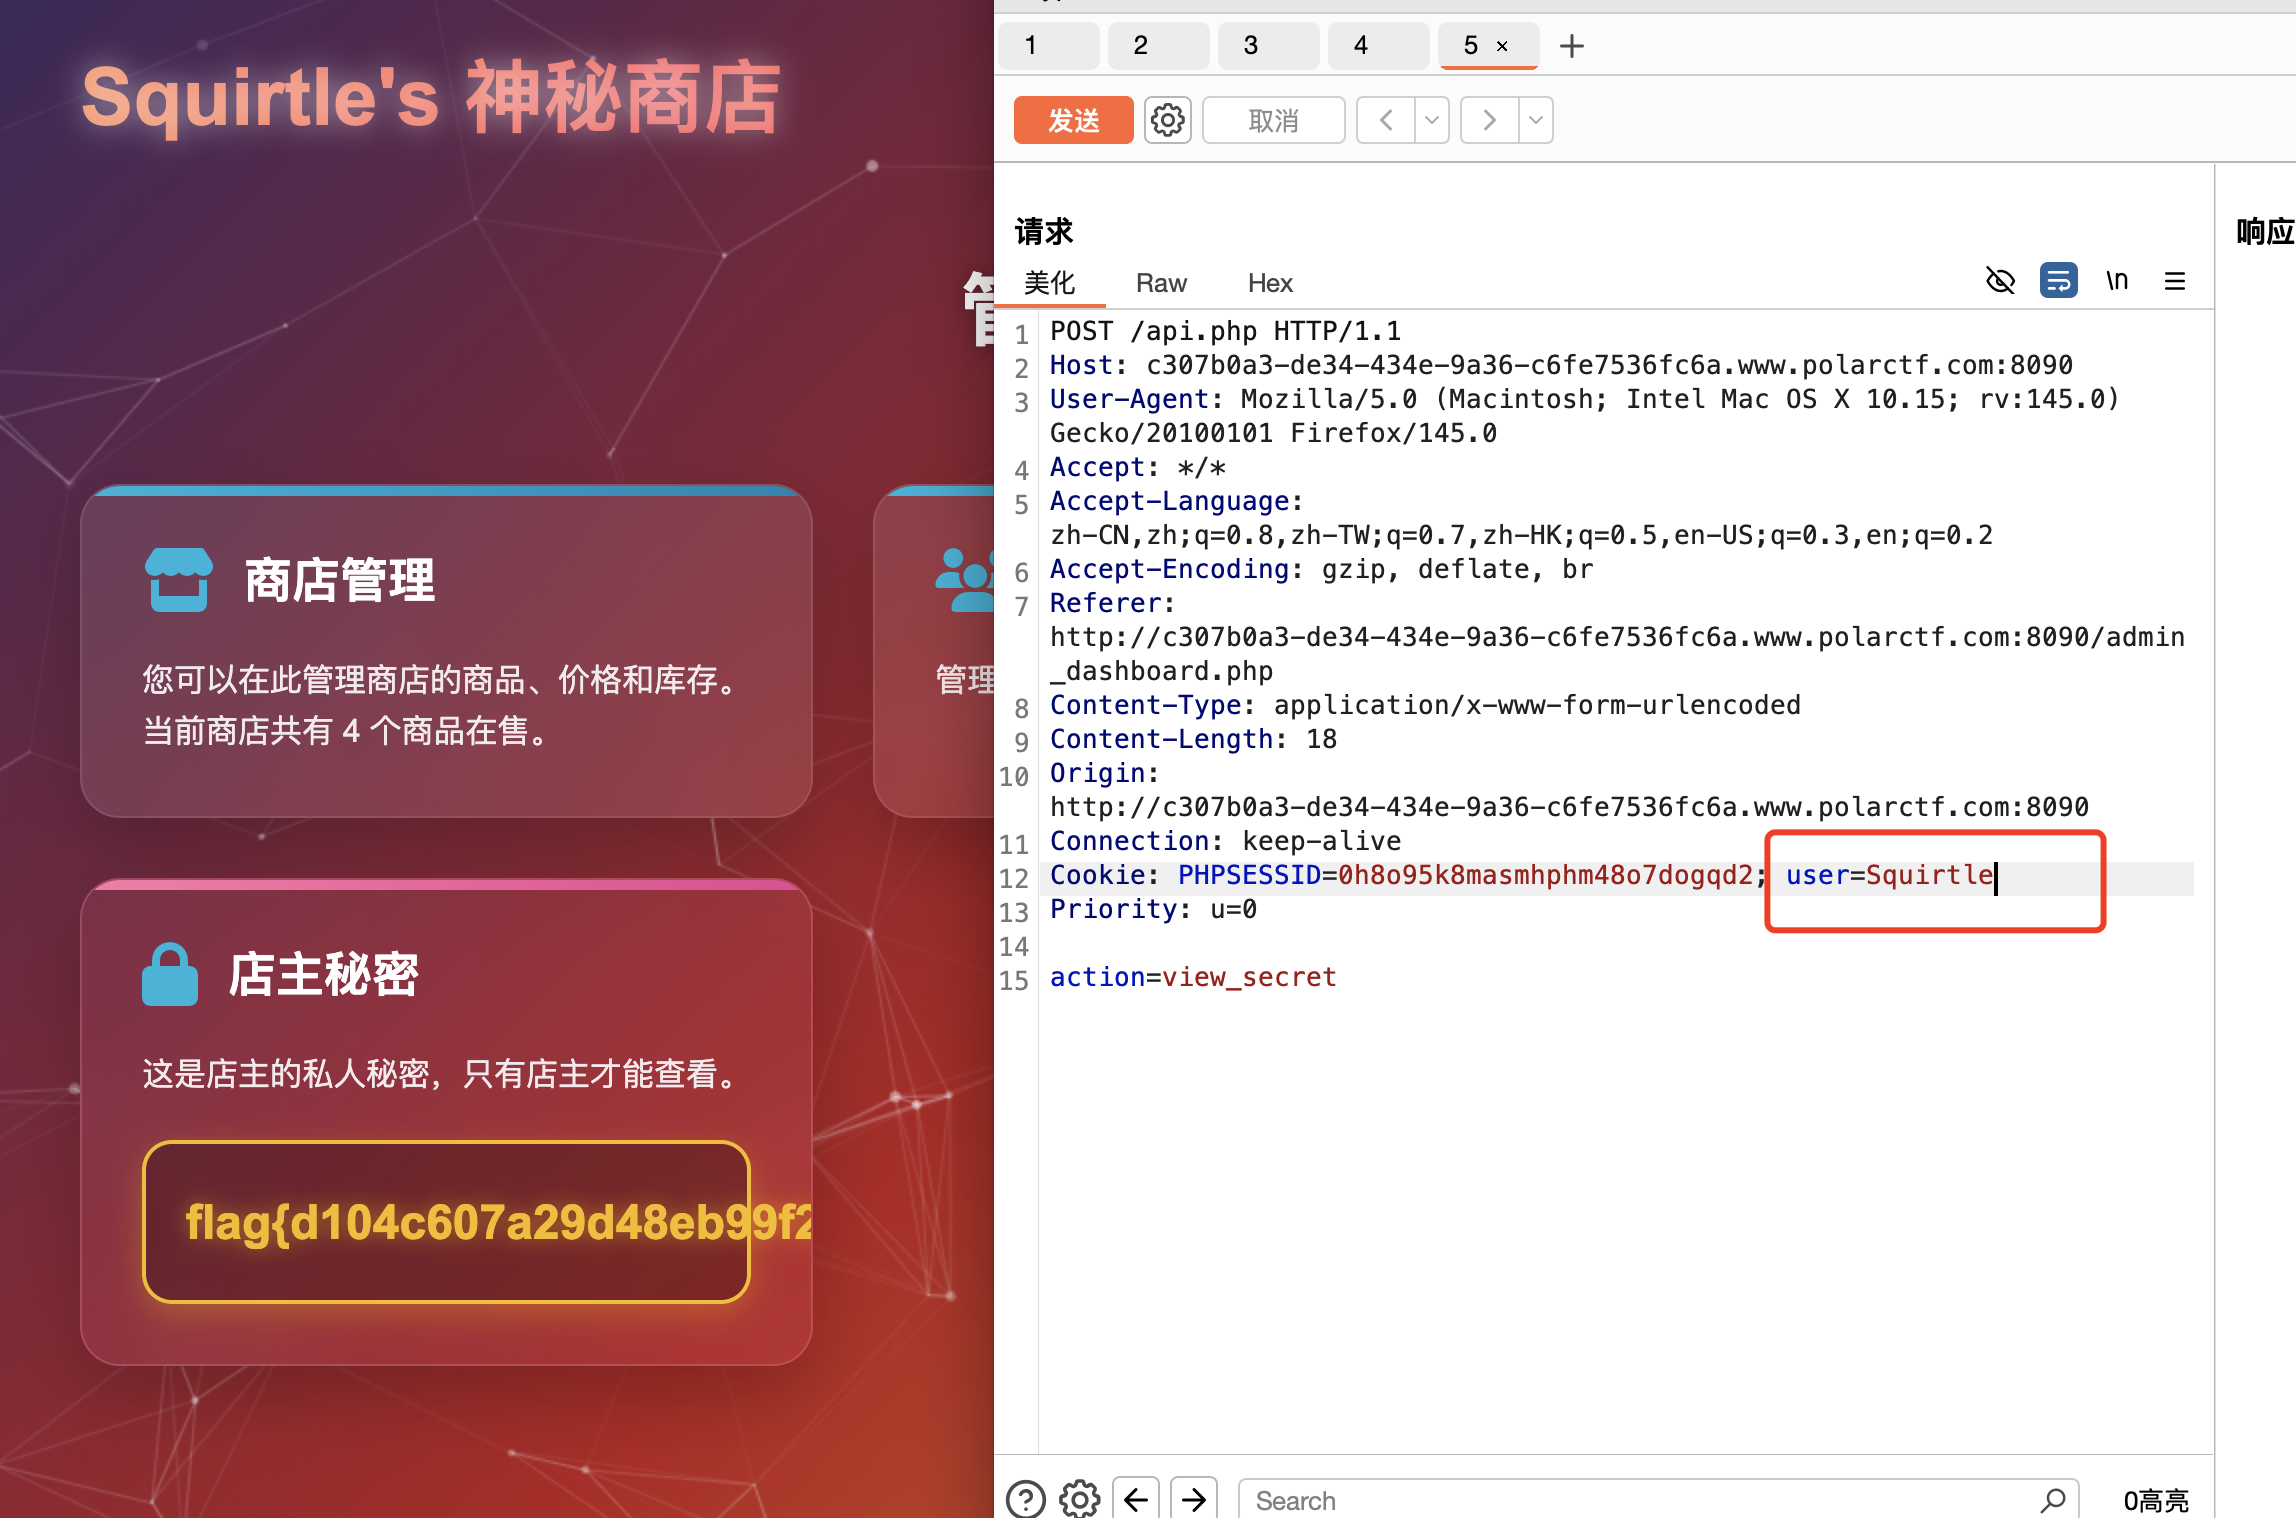The height and width of the screenshot is (1518, 2296).
Task: Add a new Repeater tab
Action: coord(1571,46)
